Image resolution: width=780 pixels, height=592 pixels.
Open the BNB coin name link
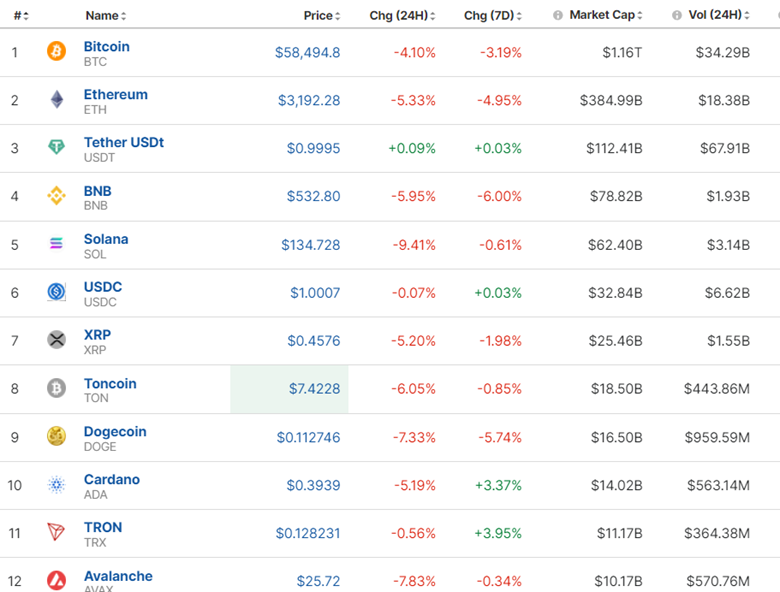point(98,191)
